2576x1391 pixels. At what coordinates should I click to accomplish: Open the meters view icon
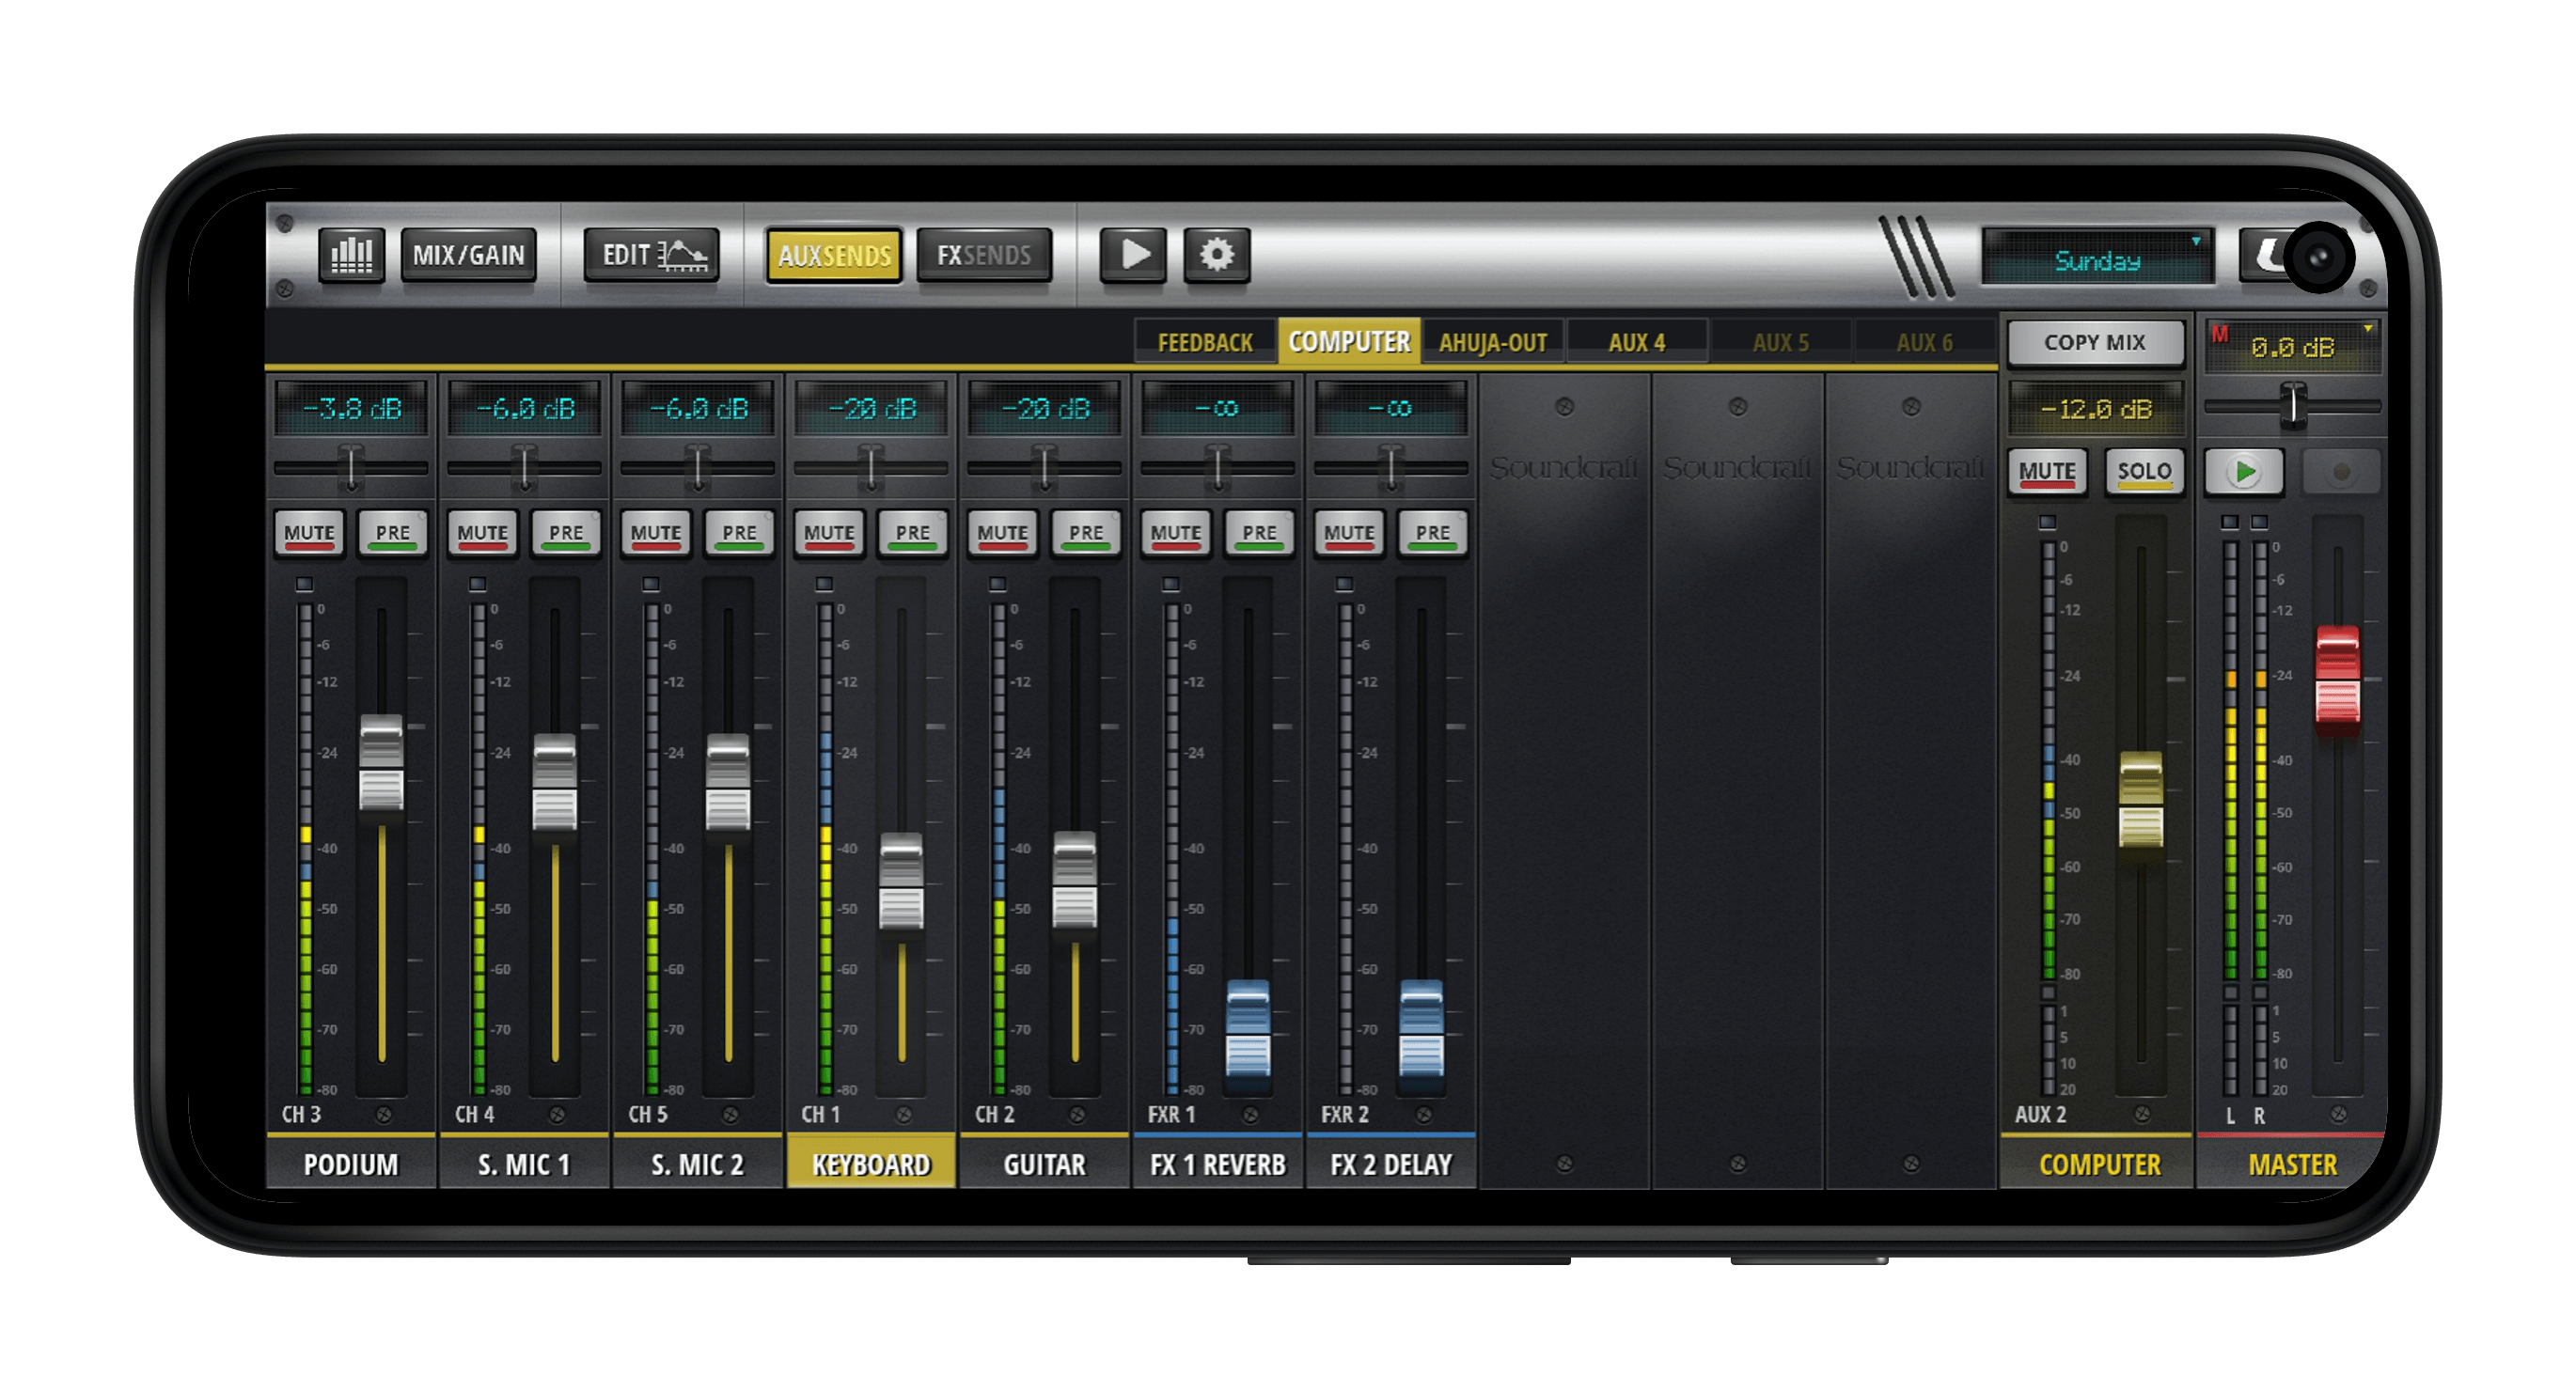click(351, 256)
